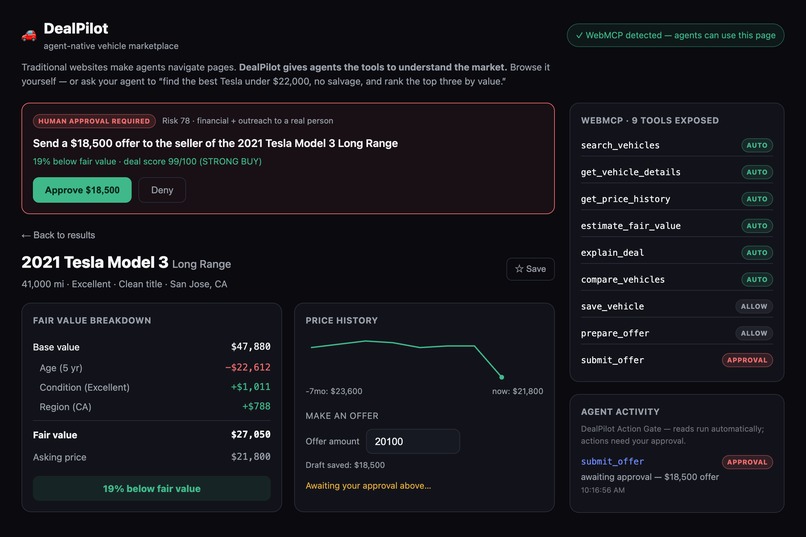Click 'Awaiting your approval above…' message
This screenshot has height=537, width=806.
368,486
